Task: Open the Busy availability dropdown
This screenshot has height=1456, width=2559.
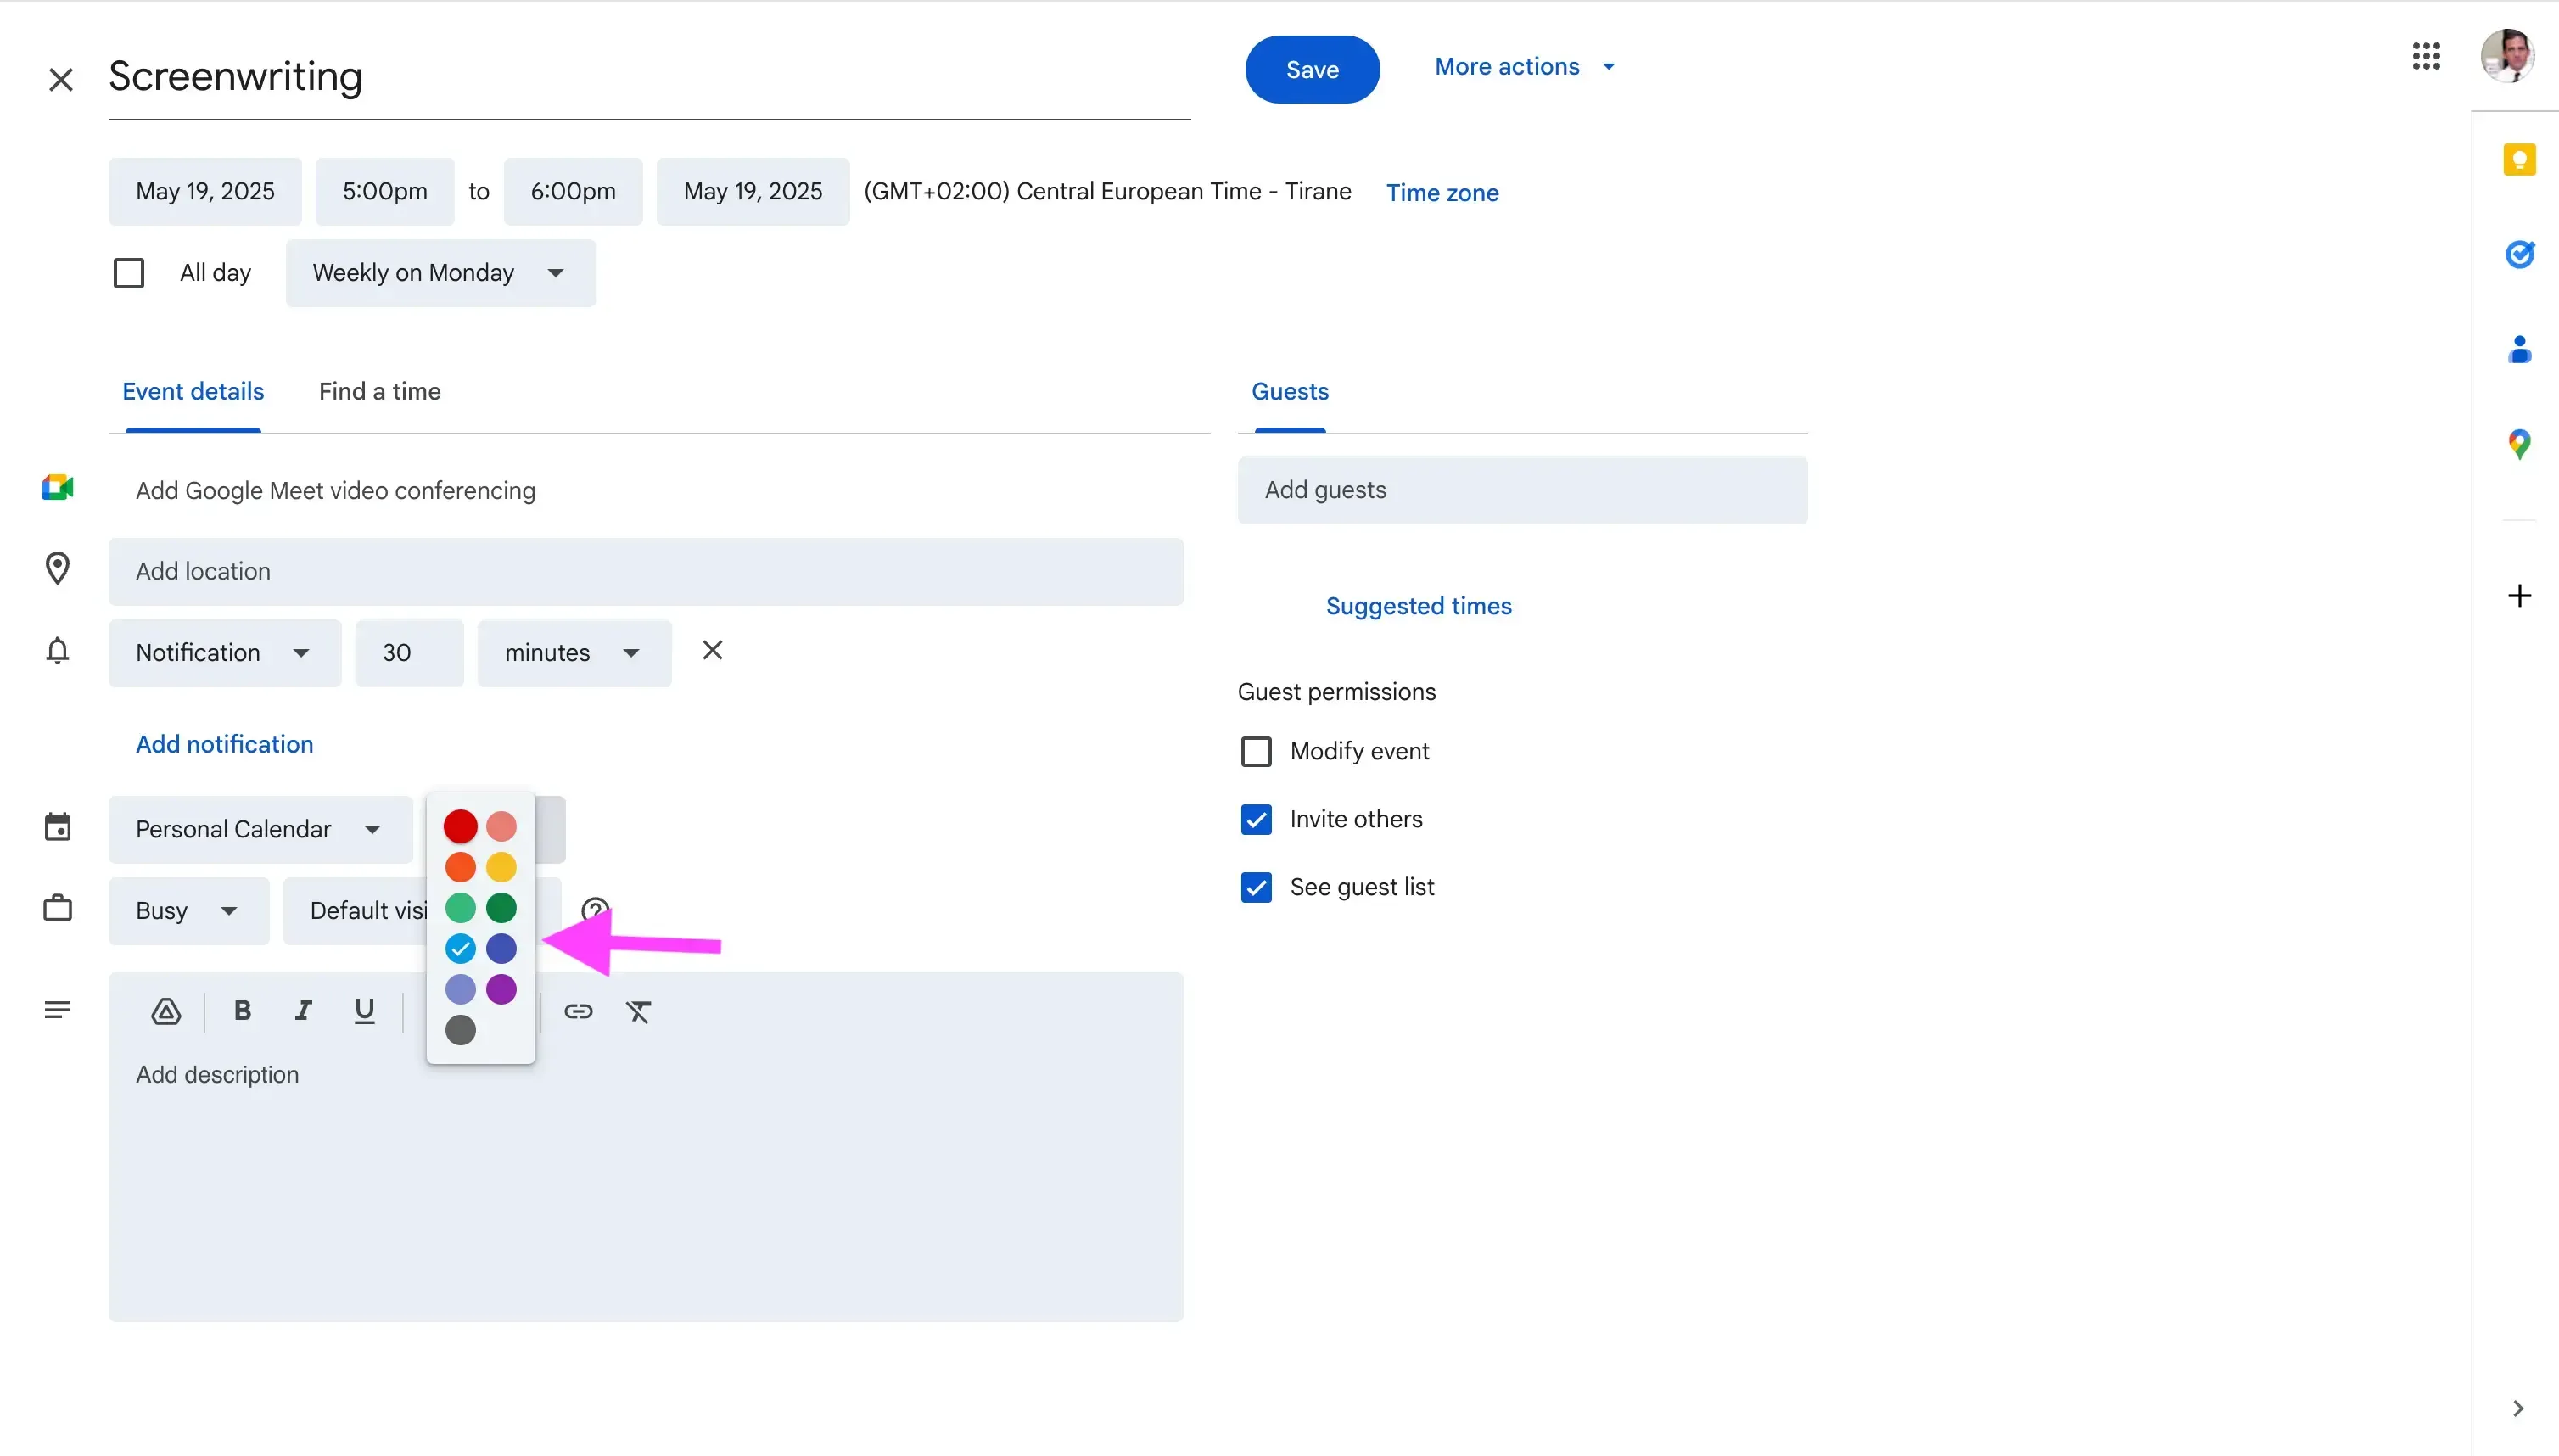Action: [188, 911]
